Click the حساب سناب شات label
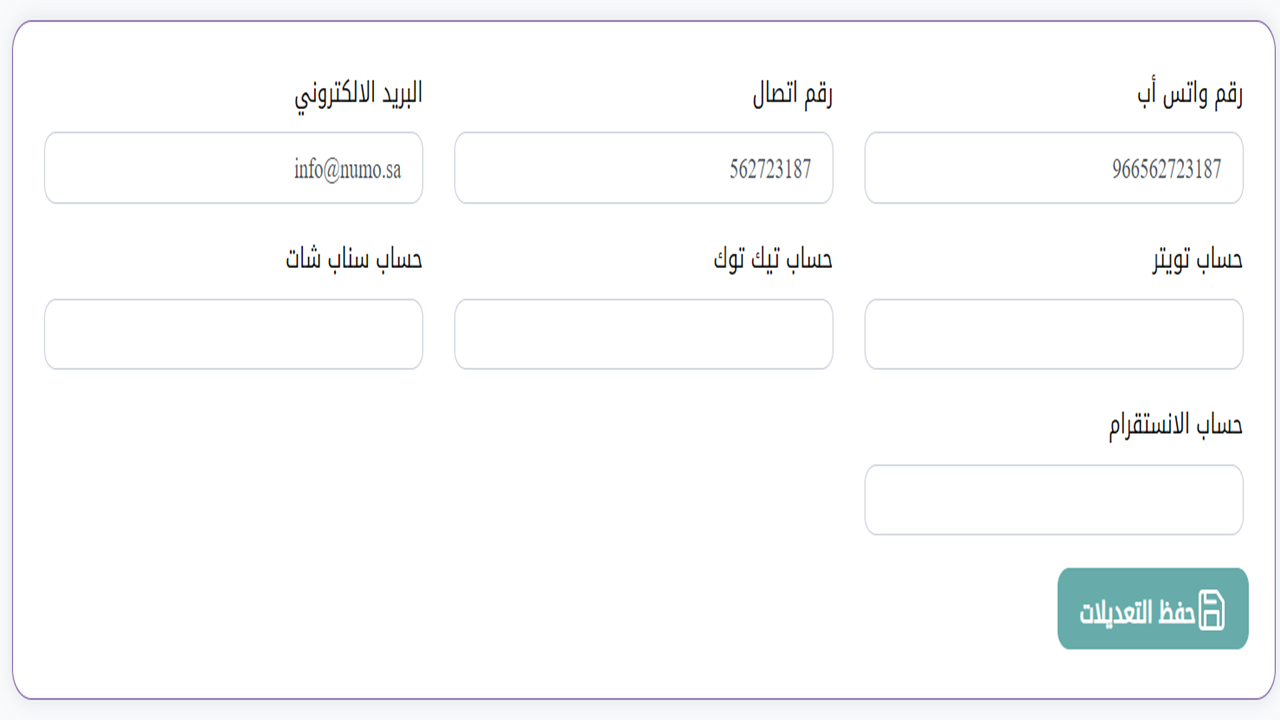 (354, 260)
